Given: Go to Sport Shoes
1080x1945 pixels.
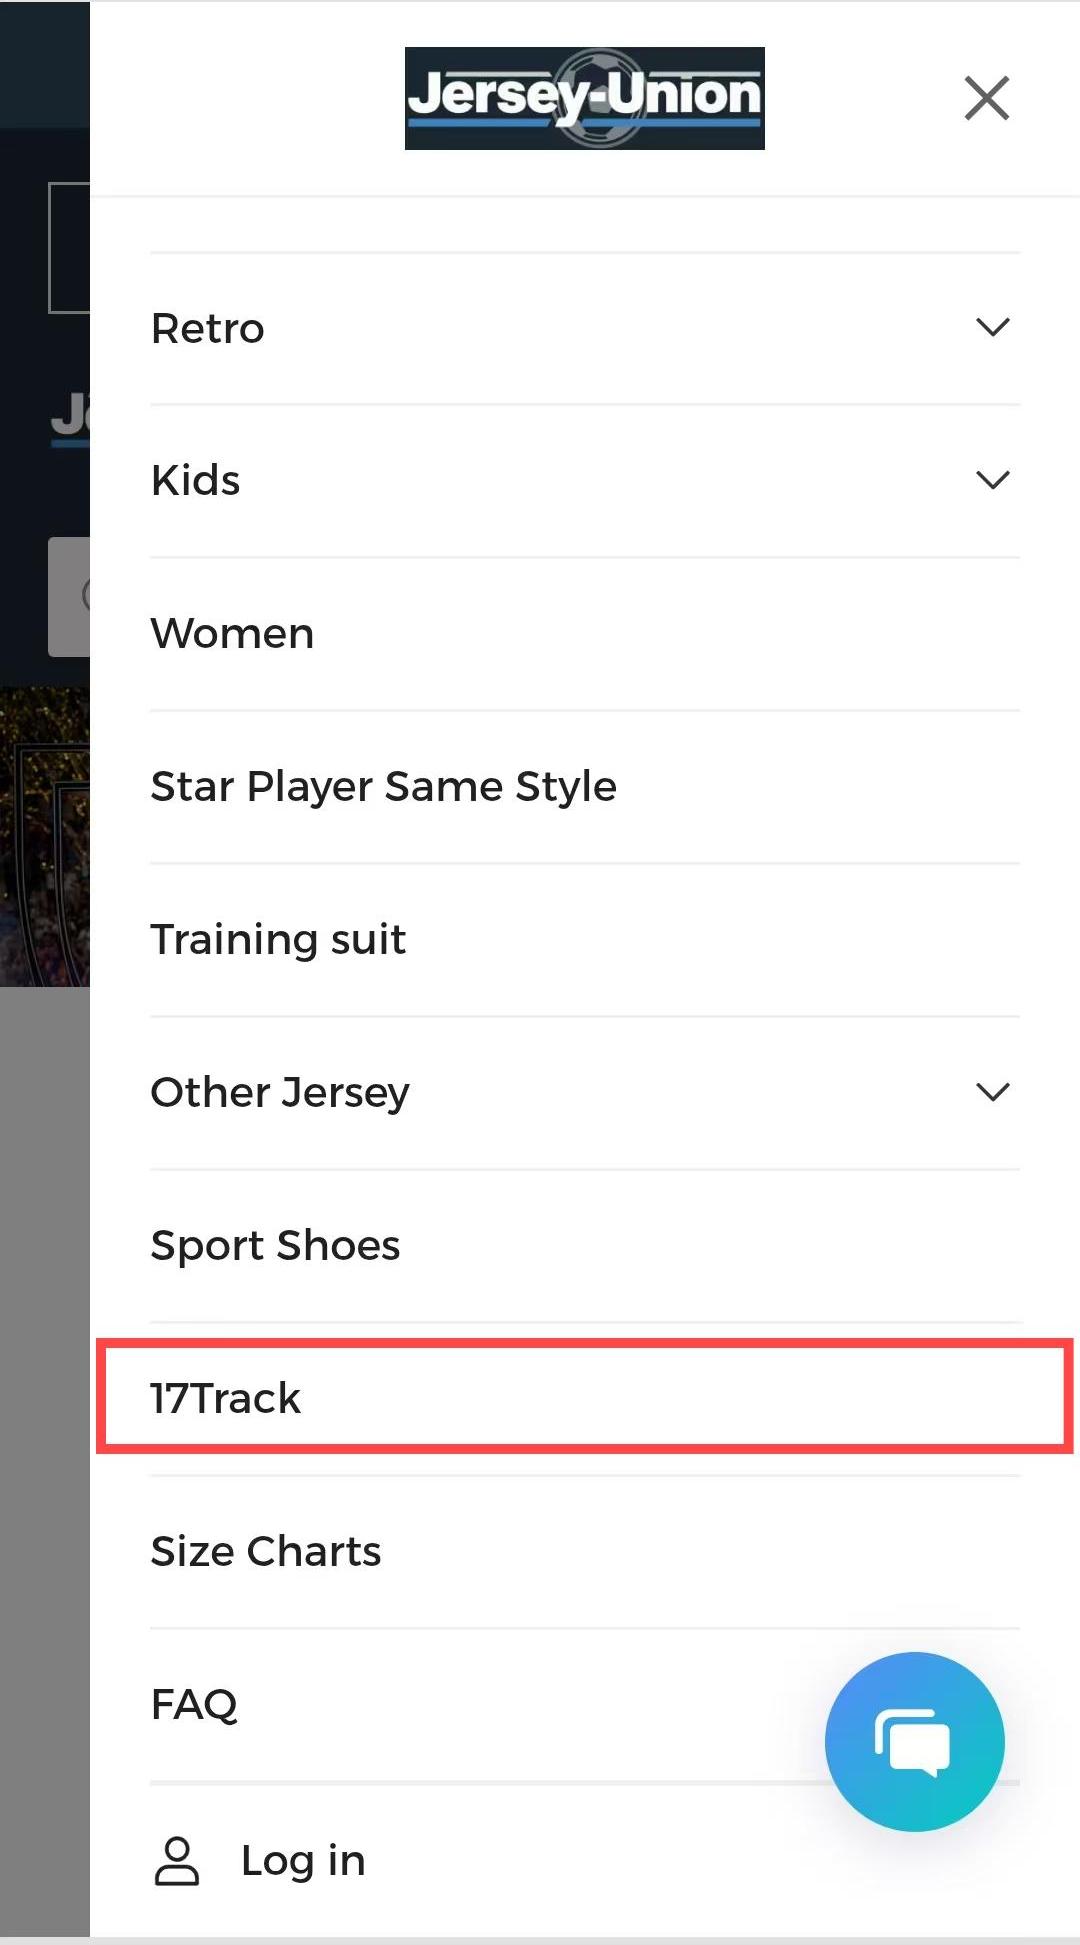Looking at the screenshot, I should pyautogui.click(x=275, y=1246).
